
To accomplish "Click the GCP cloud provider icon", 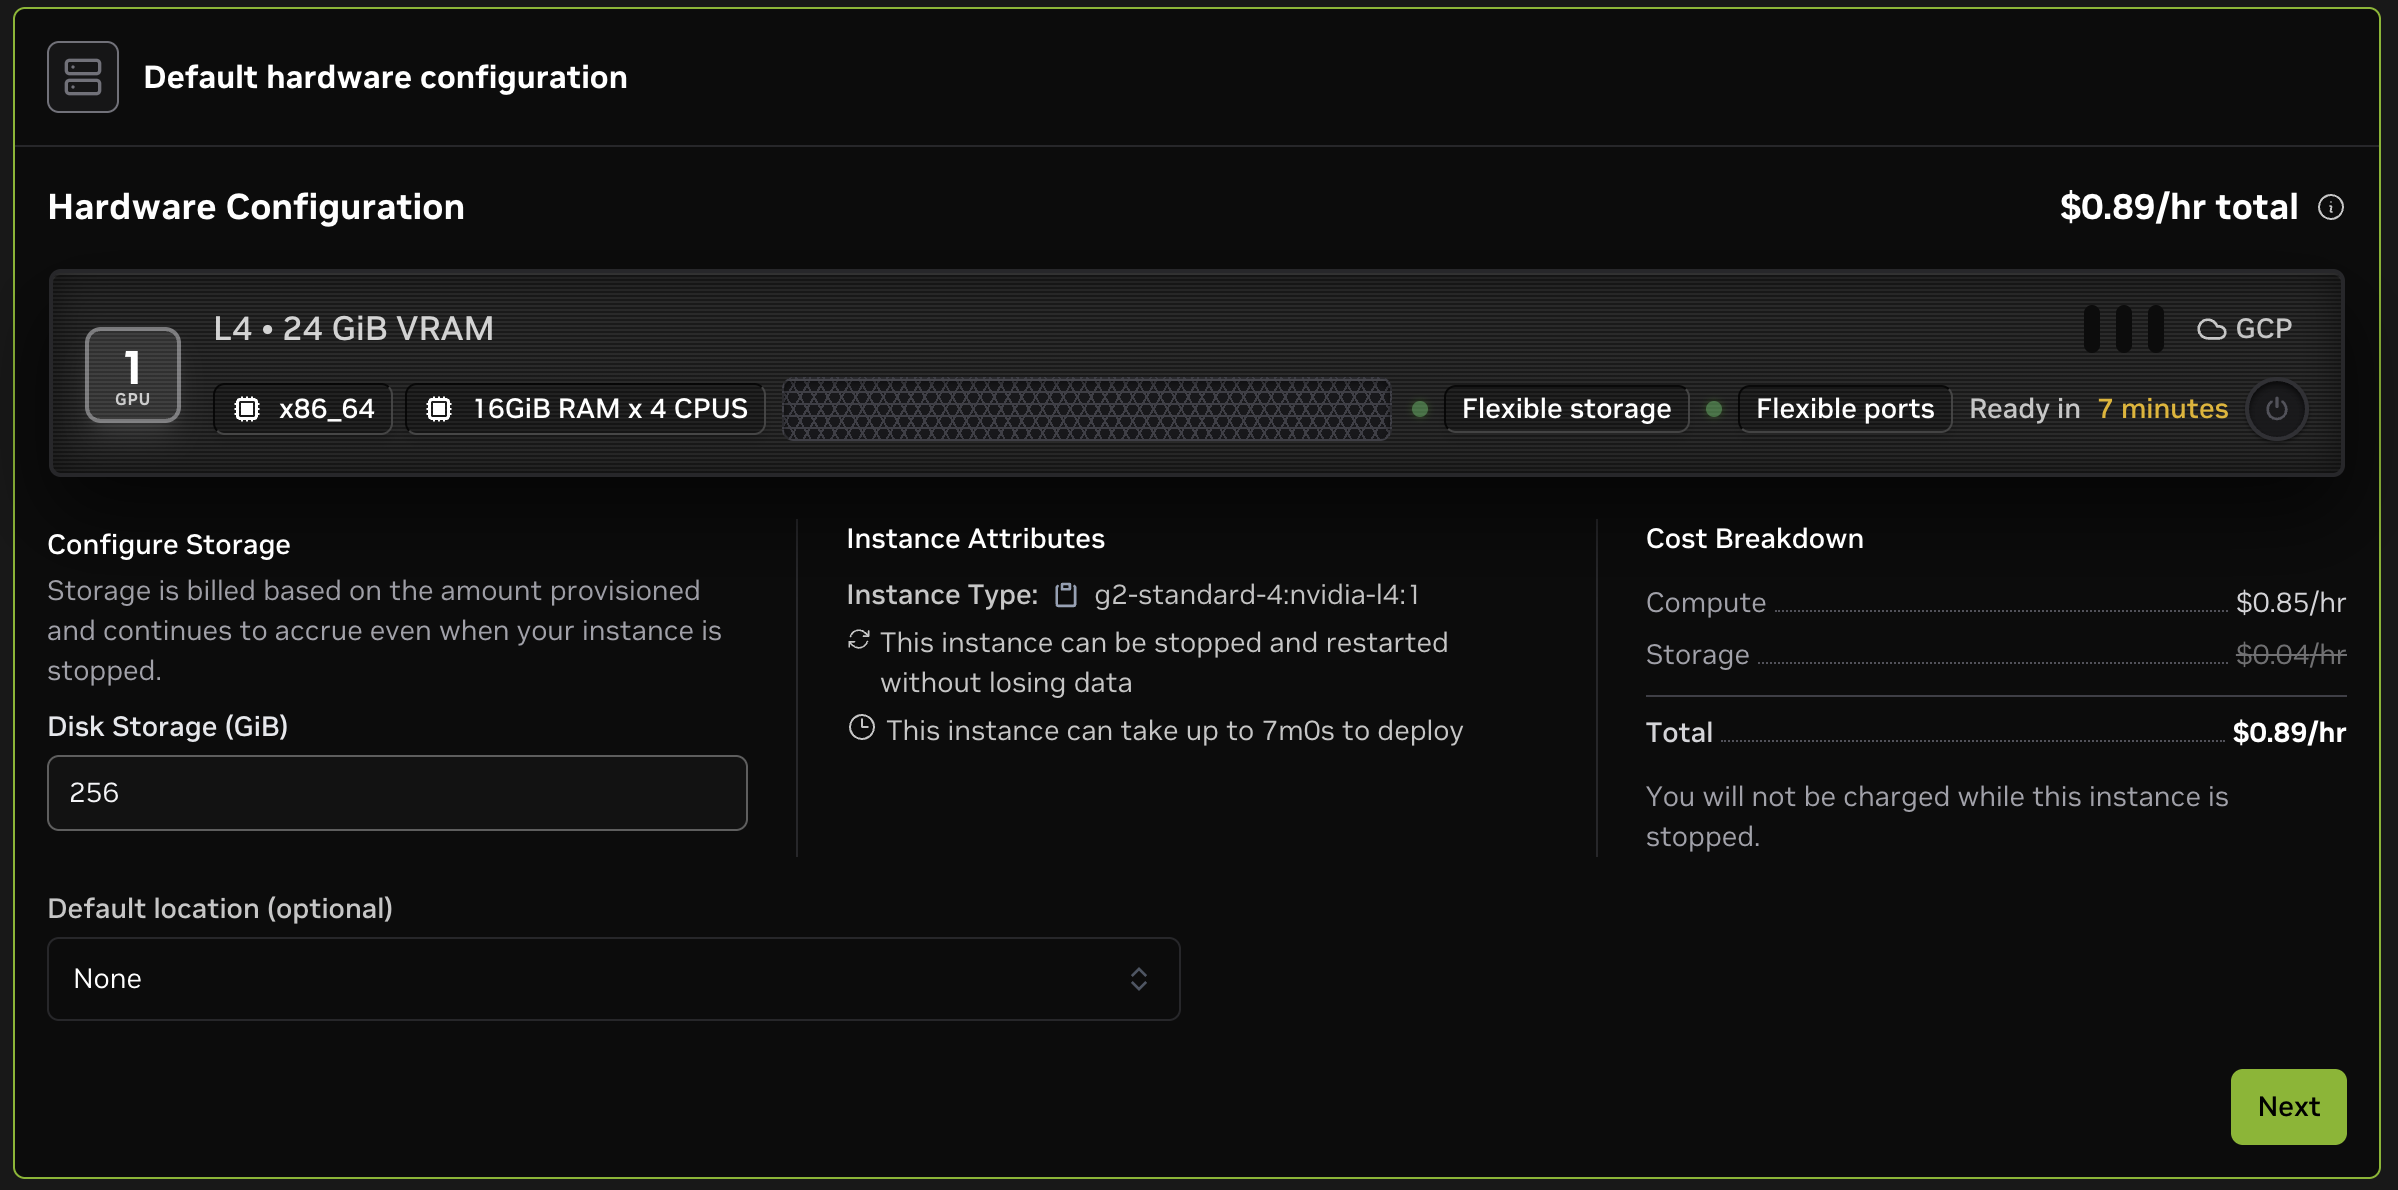I will click(2211, 329).
